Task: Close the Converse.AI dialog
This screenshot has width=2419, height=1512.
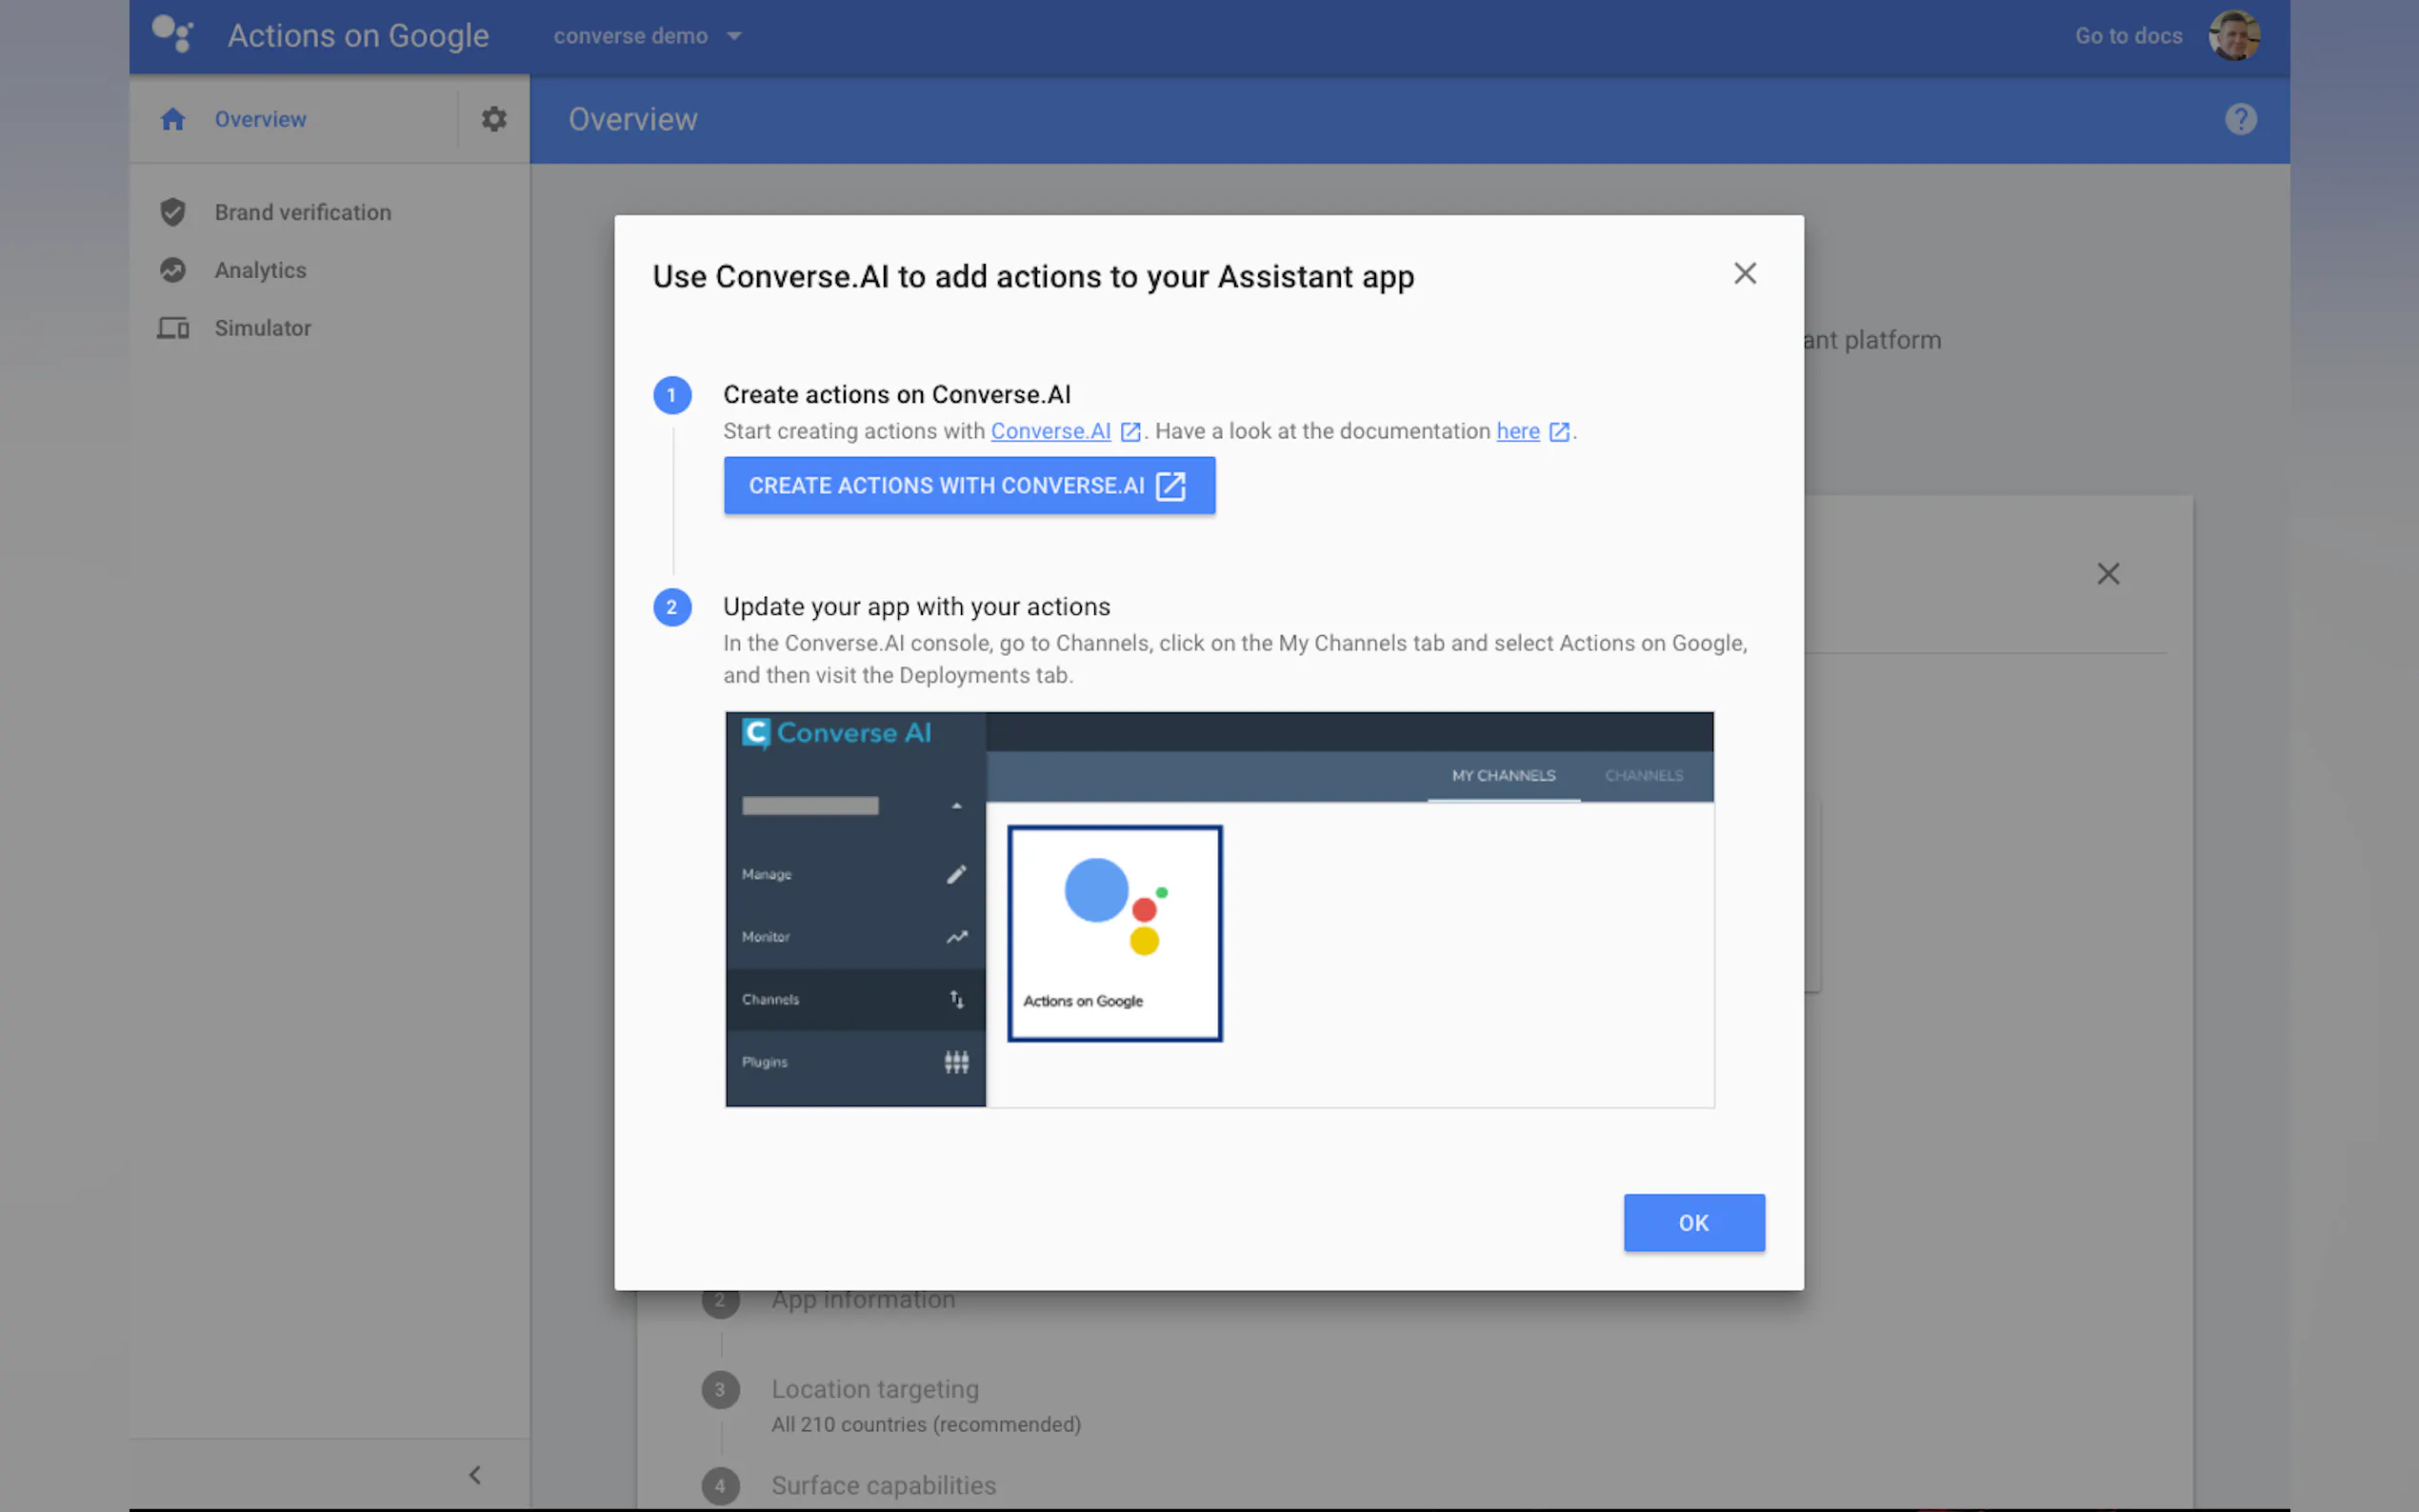Action: click(1744, 274)
